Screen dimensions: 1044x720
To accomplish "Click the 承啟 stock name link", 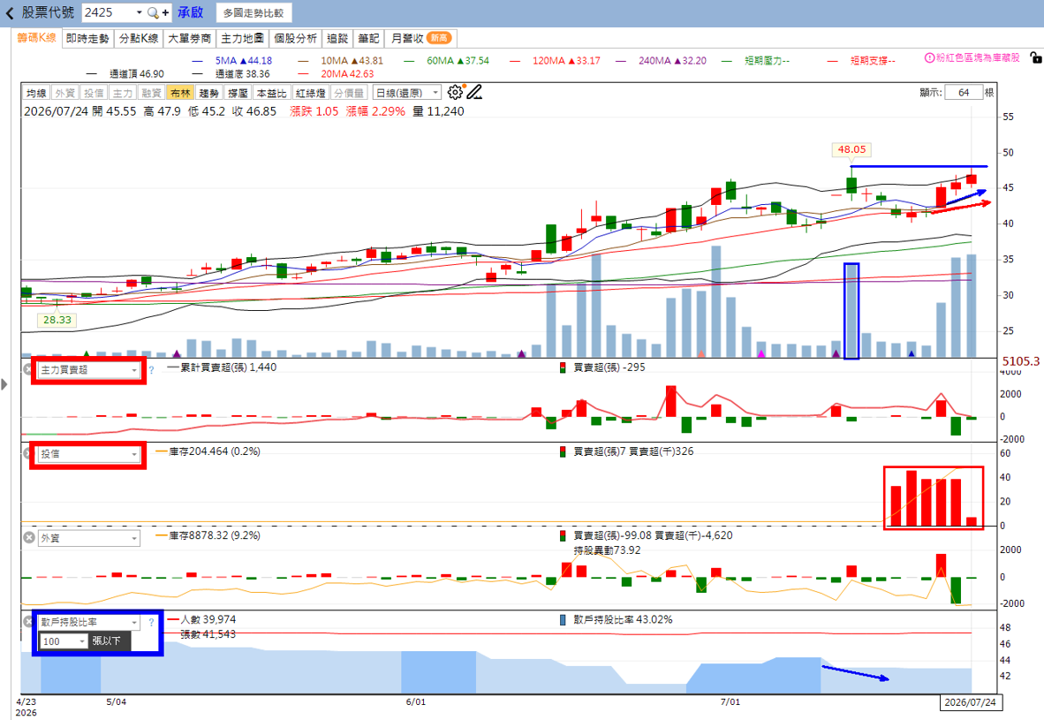I will coord(190,13).
